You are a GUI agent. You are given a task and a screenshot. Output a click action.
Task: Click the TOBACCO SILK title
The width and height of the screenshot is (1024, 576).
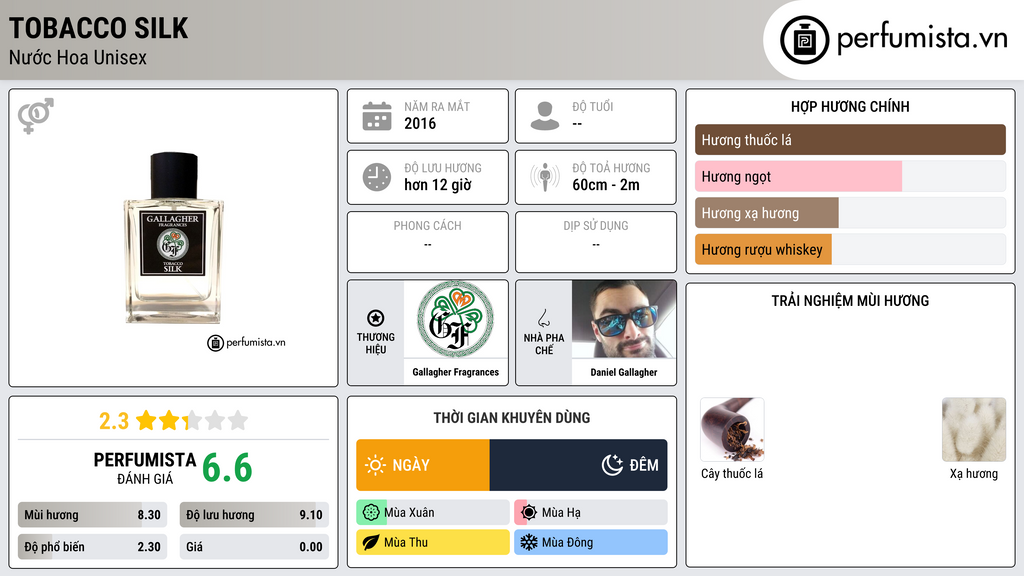[99, 28]
